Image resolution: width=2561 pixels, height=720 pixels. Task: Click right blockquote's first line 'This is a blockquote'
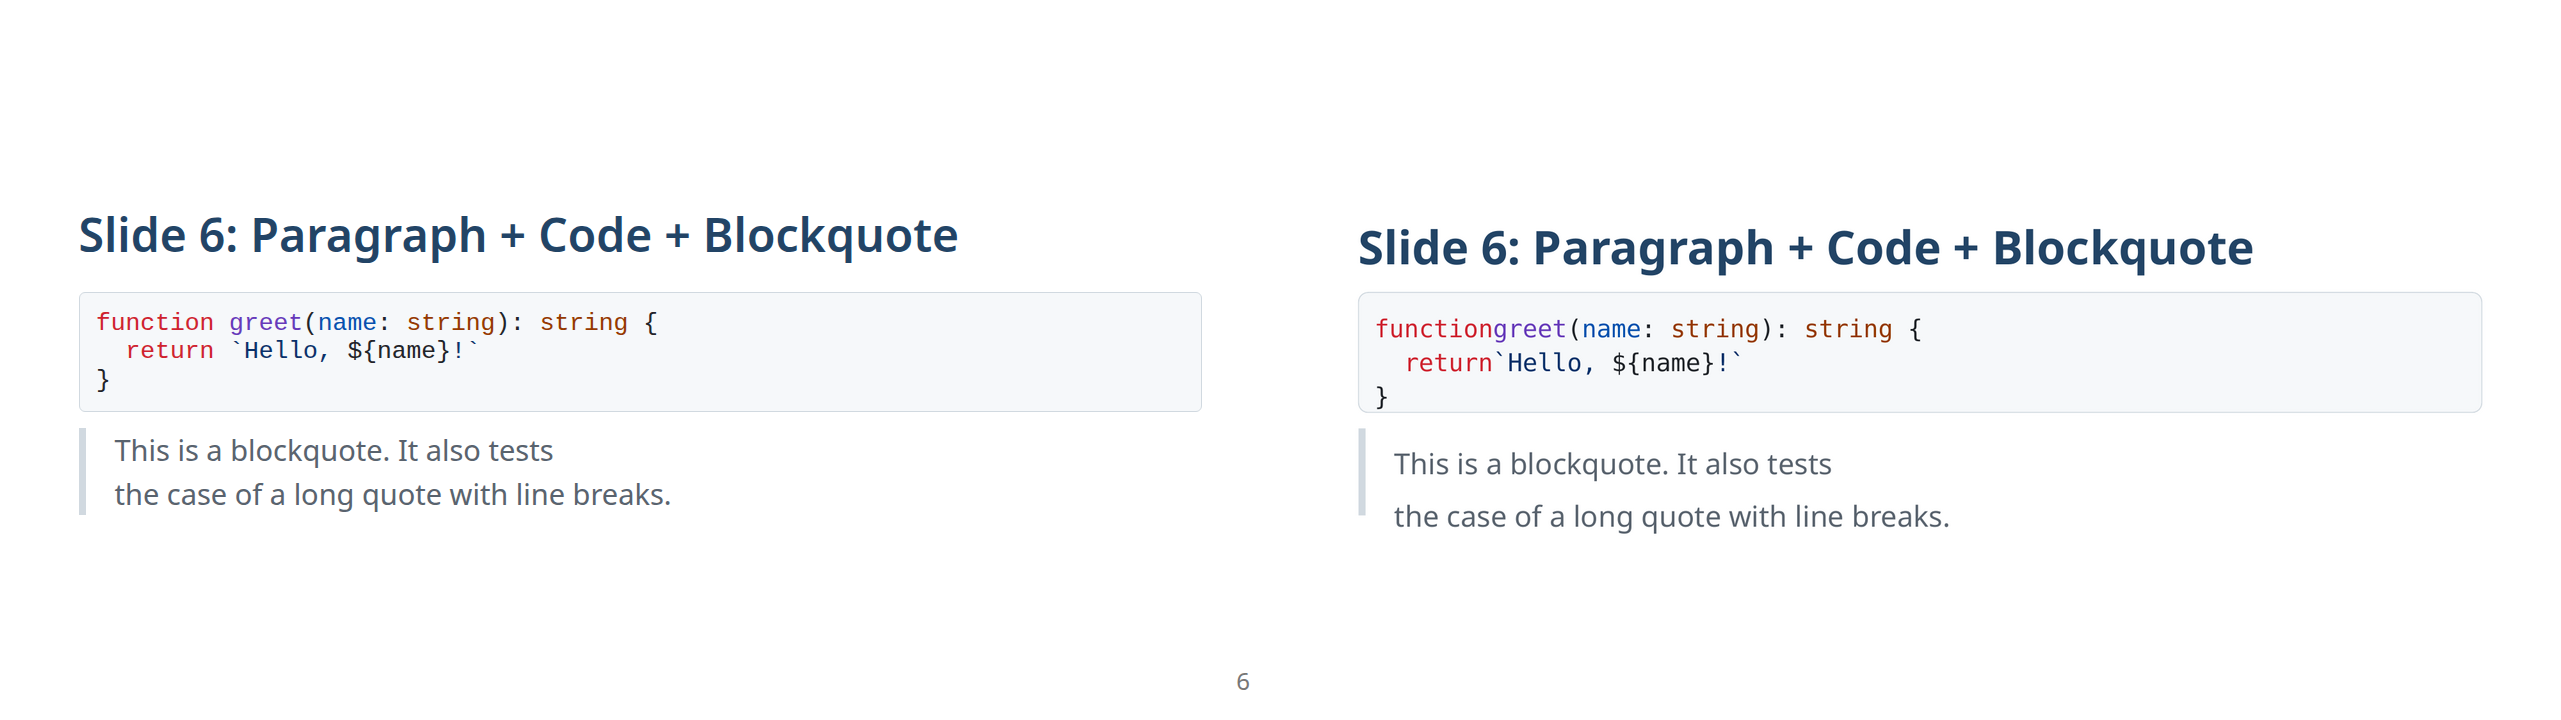[x=1612, y=464]
